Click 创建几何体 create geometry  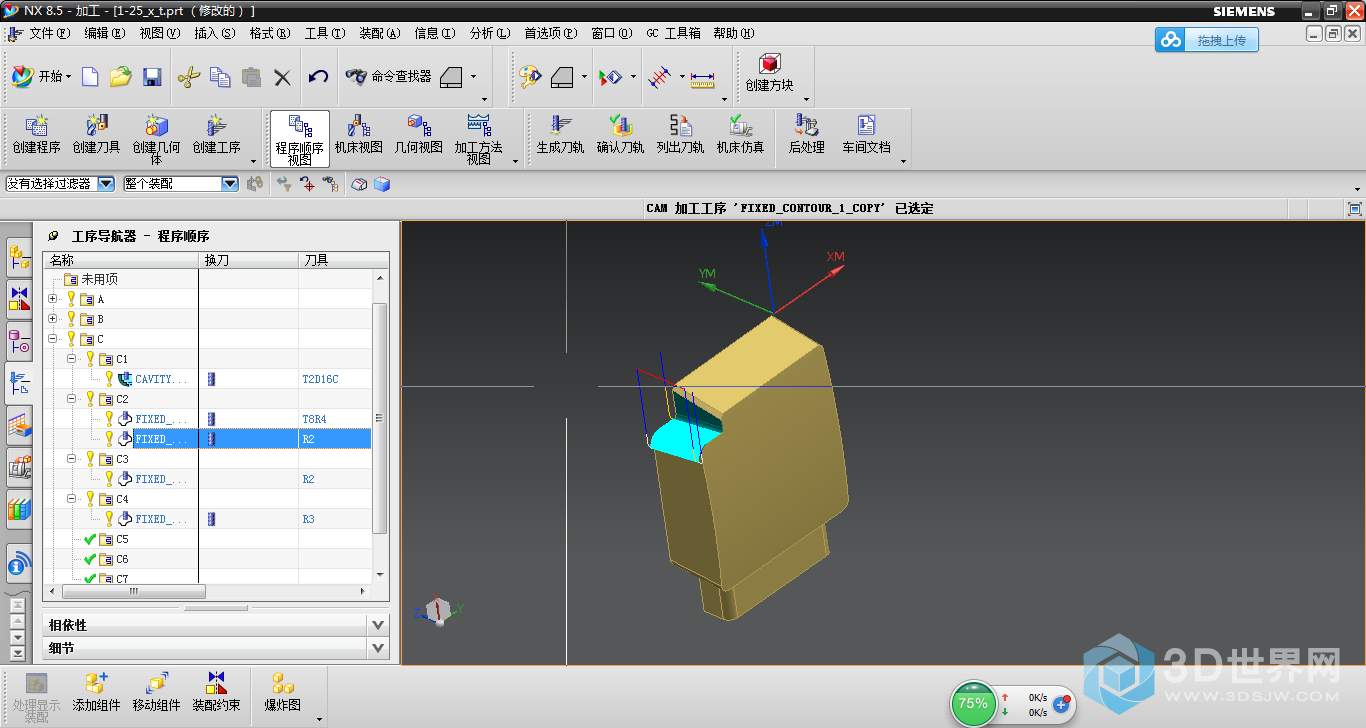157,138
